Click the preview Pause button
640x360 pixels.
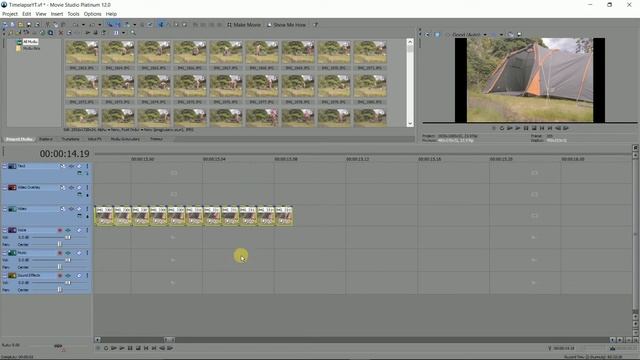tap(526, 128)
